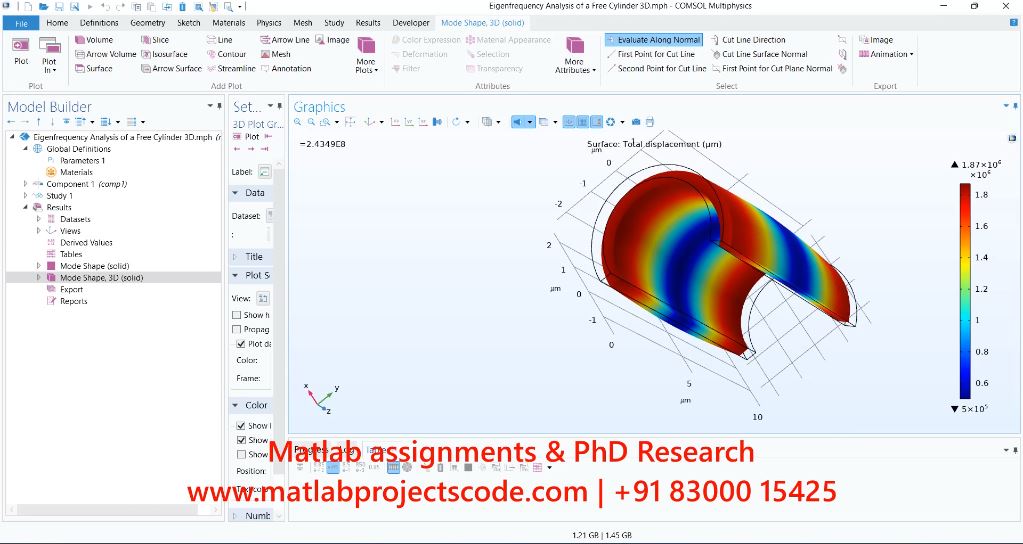Add a Volume plot from ribbon
Viewport: 1023px width, 544px height.
point(94,40)
